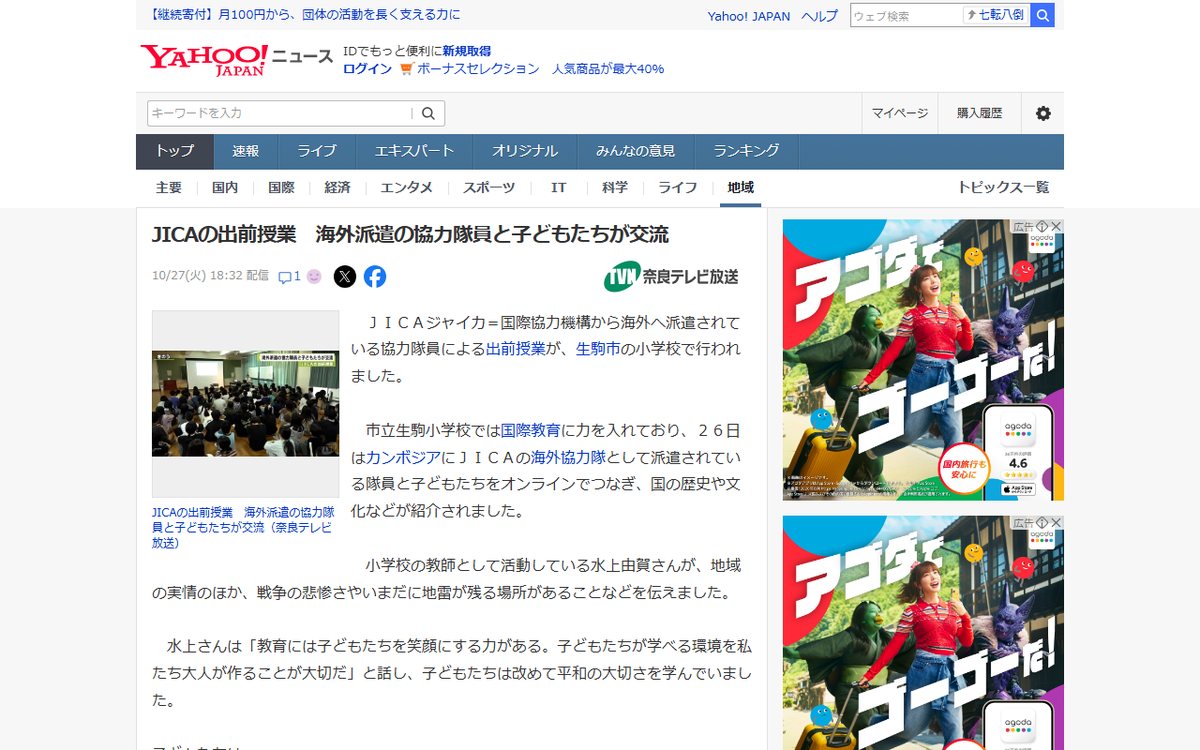Open top agoda ad info icon

coord(1042,226)
